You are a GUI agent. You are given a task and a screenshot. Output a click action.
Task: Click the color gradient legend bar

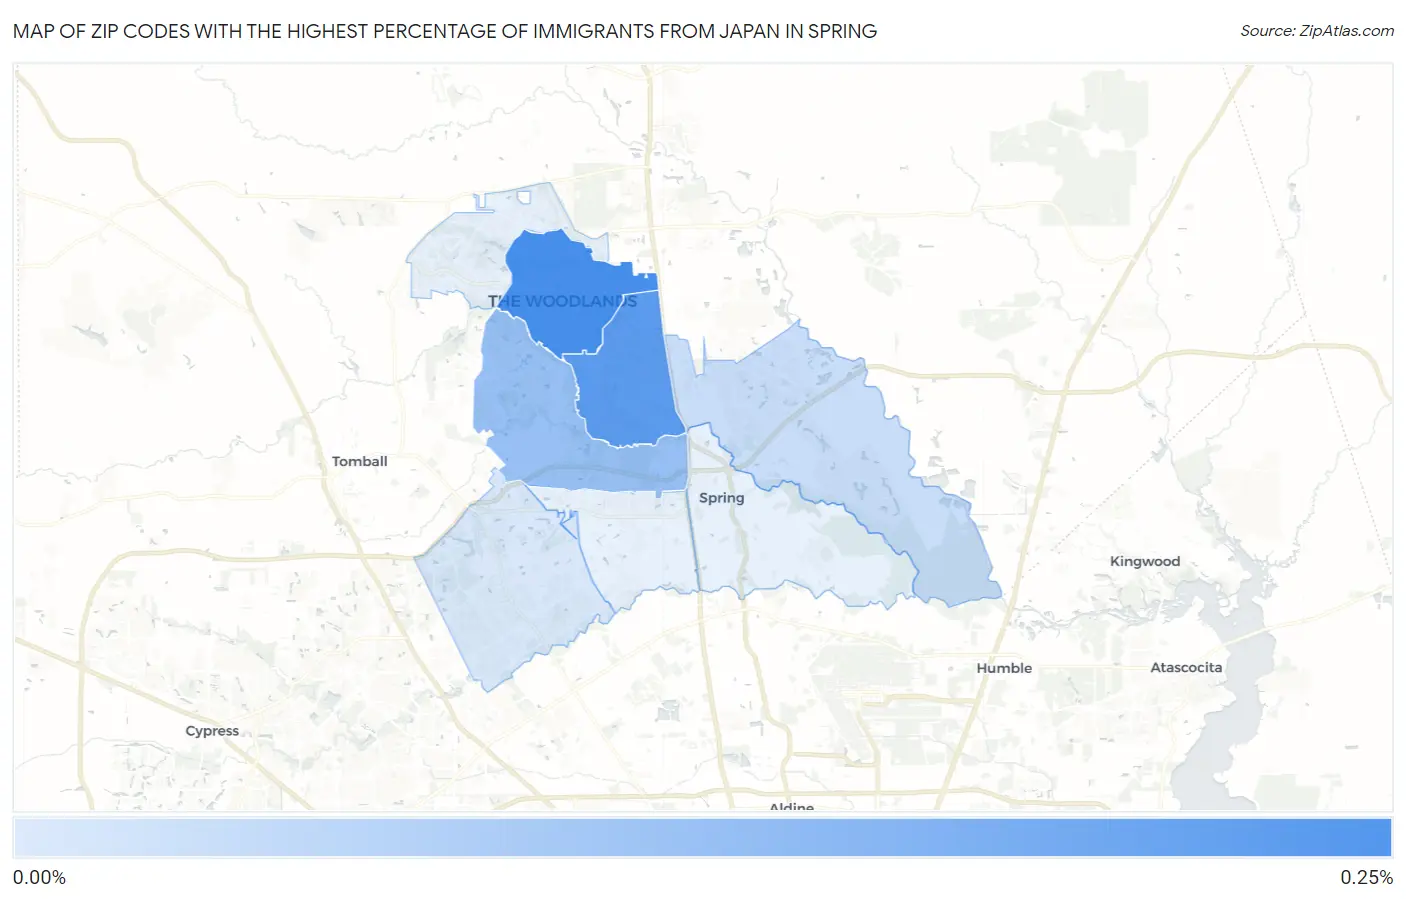click(702, 838)
